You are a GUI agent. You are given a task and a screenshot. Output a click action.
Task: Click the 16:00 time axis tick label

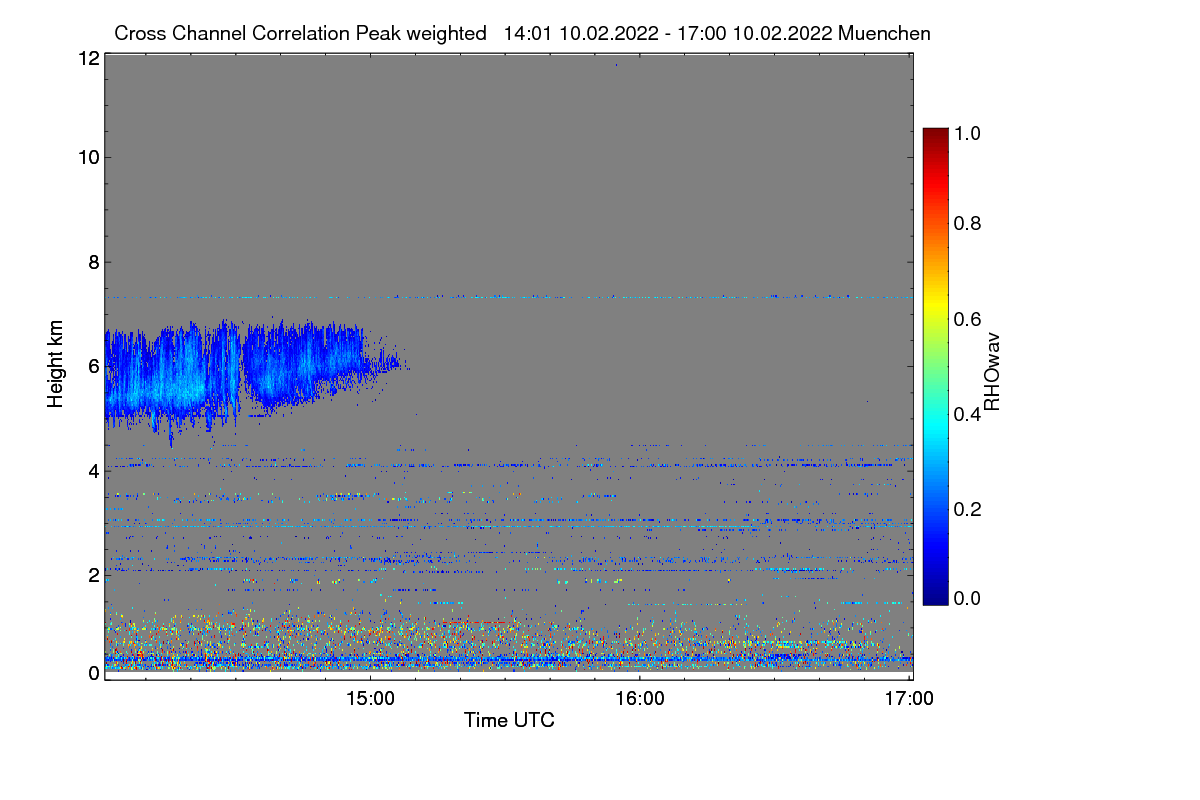click(x=639, y=699)
